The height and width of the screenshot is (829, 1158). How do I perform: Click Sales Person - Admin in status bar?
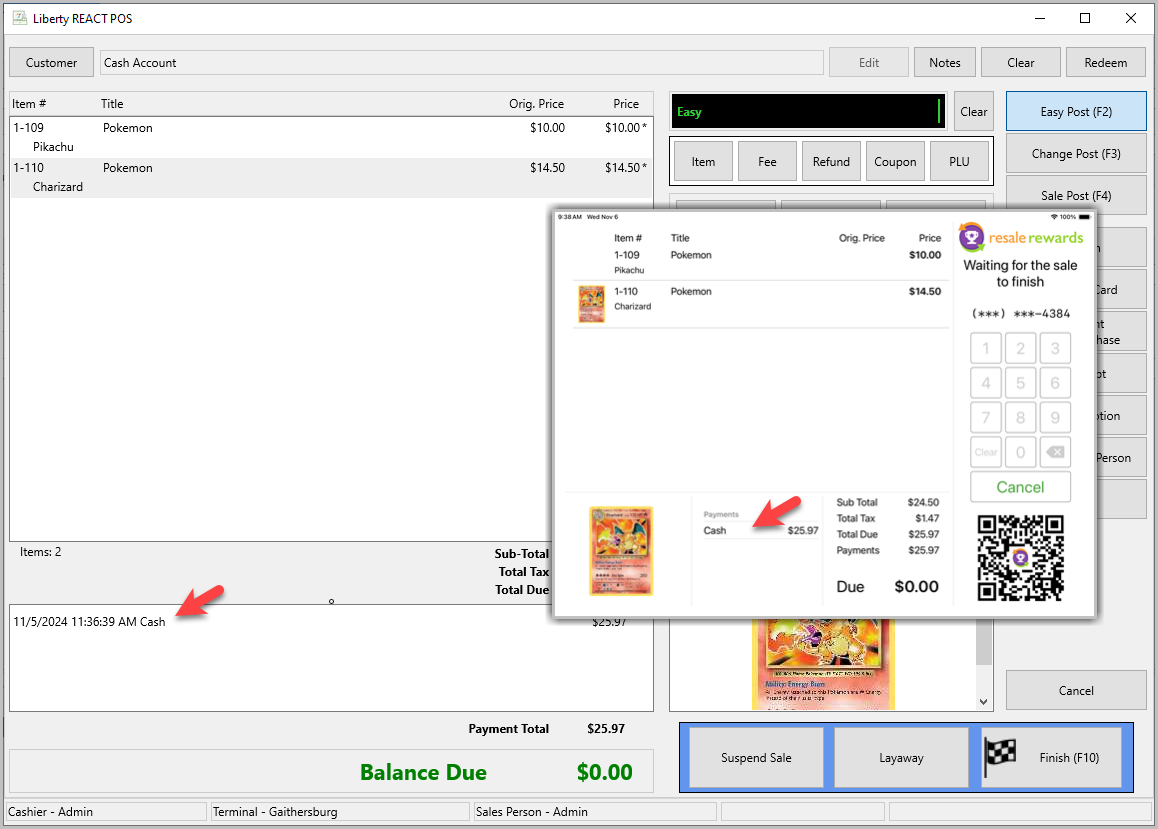595,812
